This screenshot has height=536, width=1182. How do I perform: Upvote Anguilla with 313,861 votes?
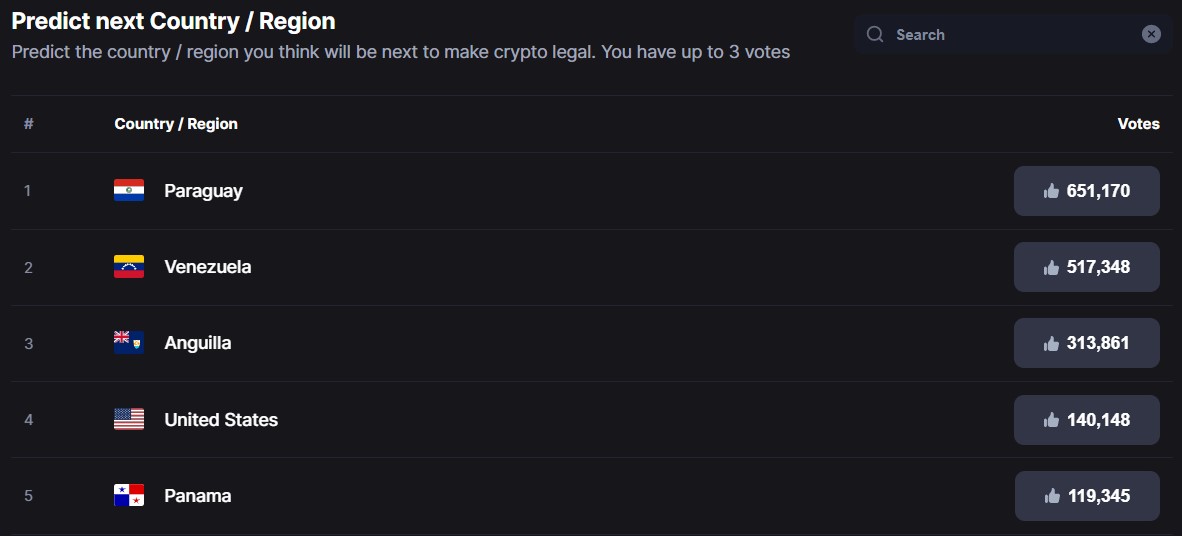[1086, 343]
